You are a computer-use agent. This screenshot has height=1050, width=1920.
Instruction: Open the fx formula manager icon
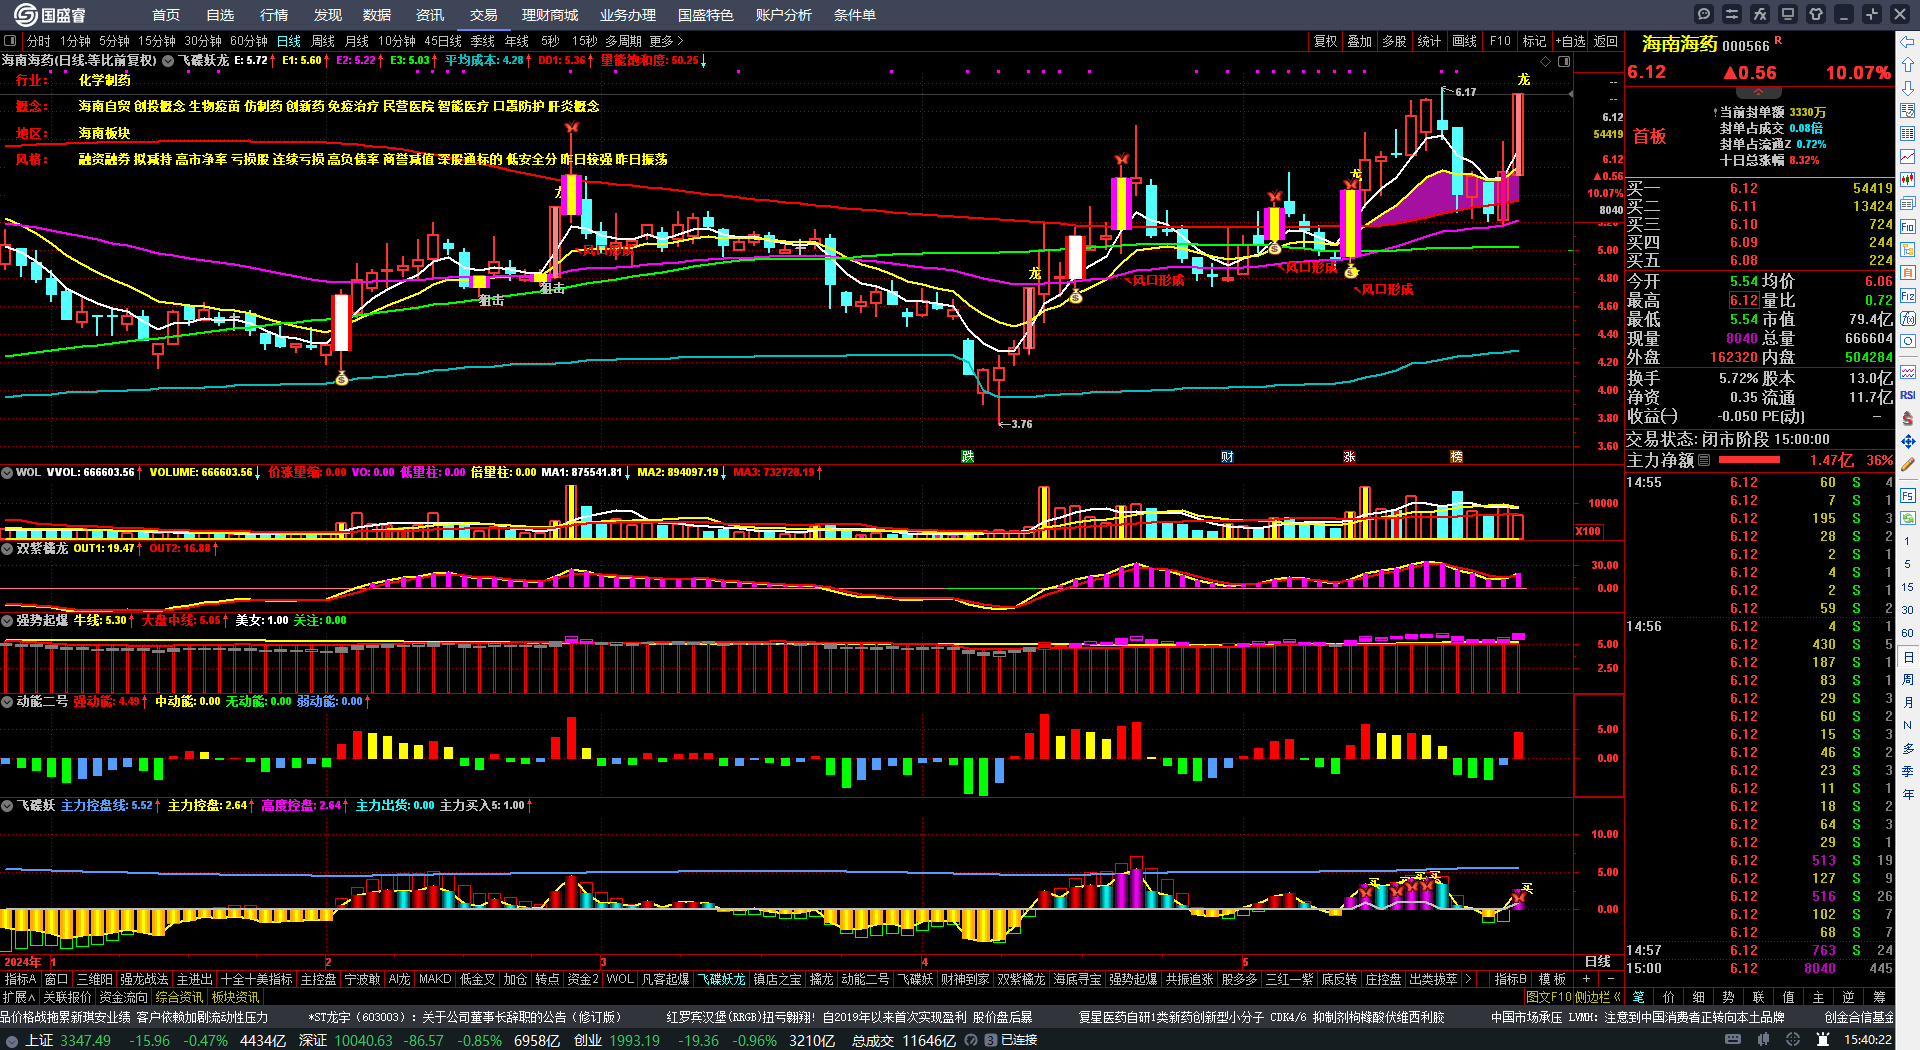tap(1760, 14)
